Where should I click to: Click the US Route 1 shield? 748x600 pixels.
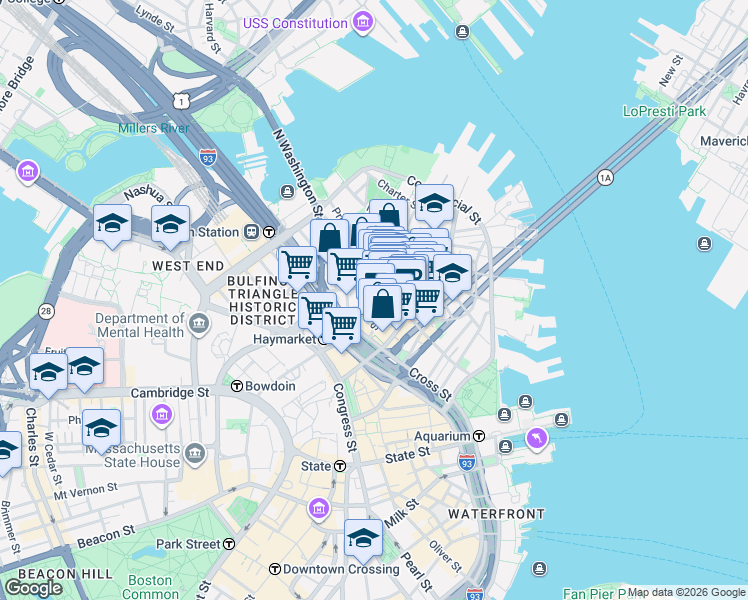pyautogui.click(x=181, y=101)
